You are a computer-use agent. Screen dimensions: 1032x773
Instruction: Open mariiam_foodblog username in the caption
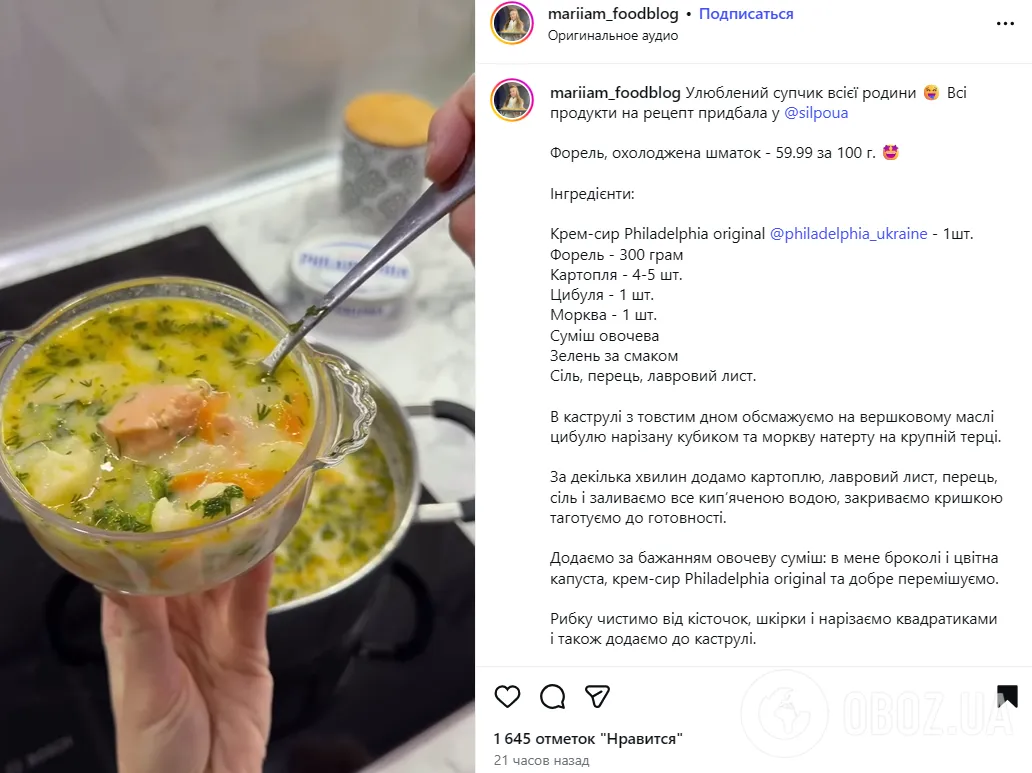click(x=615, y=93)
